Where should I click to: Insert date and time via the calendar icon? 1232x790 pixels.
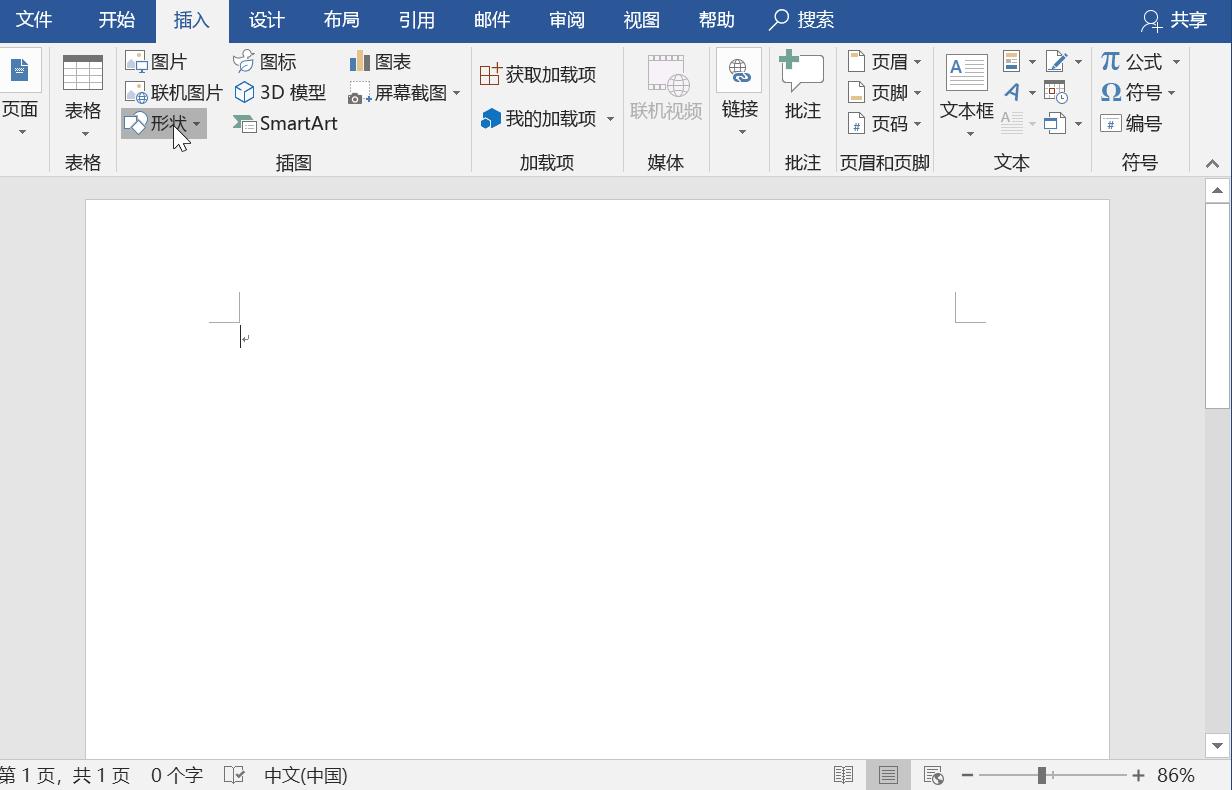coord(1056,92)
